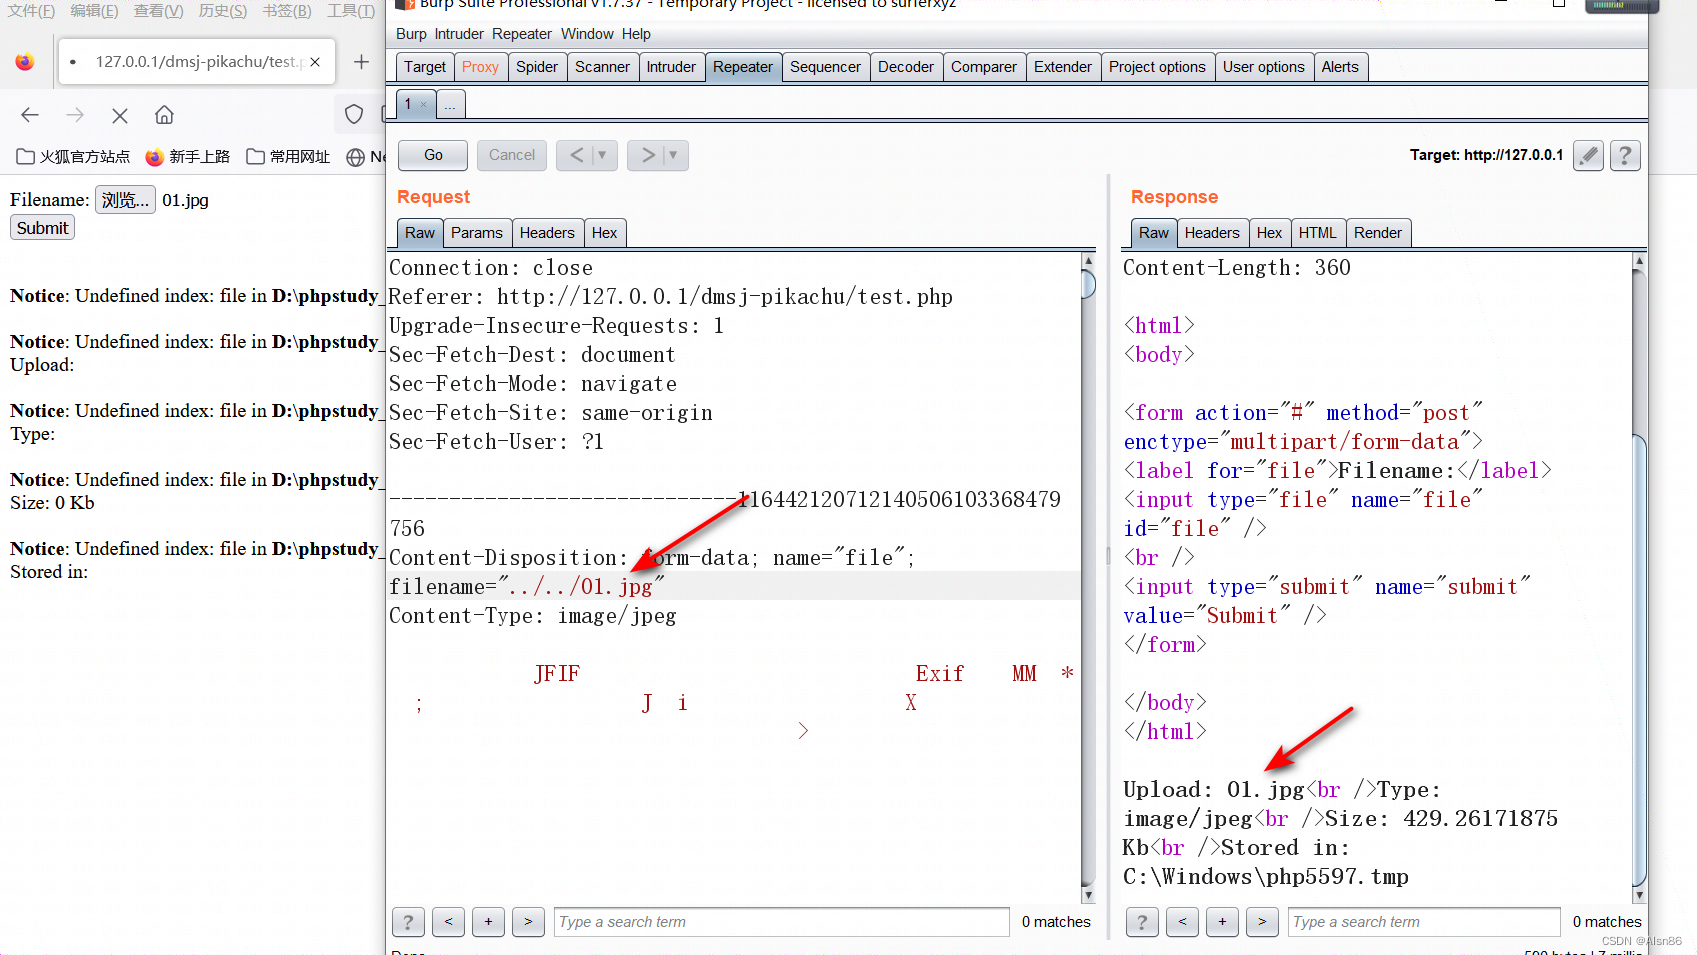Select Response Render tab
This screenshot has width=1697, height=955.
point(1378,233)
